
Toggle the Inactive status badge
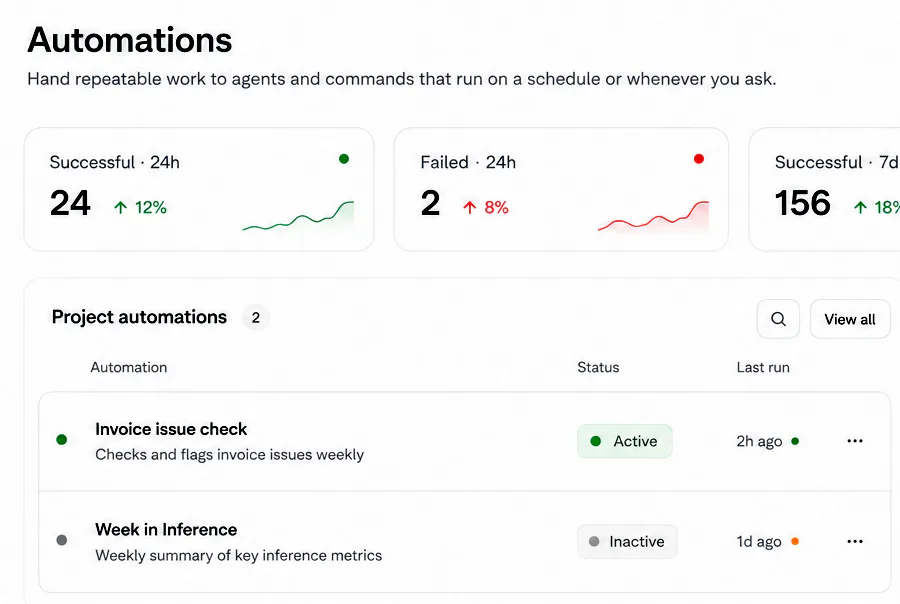pos(627,541)
